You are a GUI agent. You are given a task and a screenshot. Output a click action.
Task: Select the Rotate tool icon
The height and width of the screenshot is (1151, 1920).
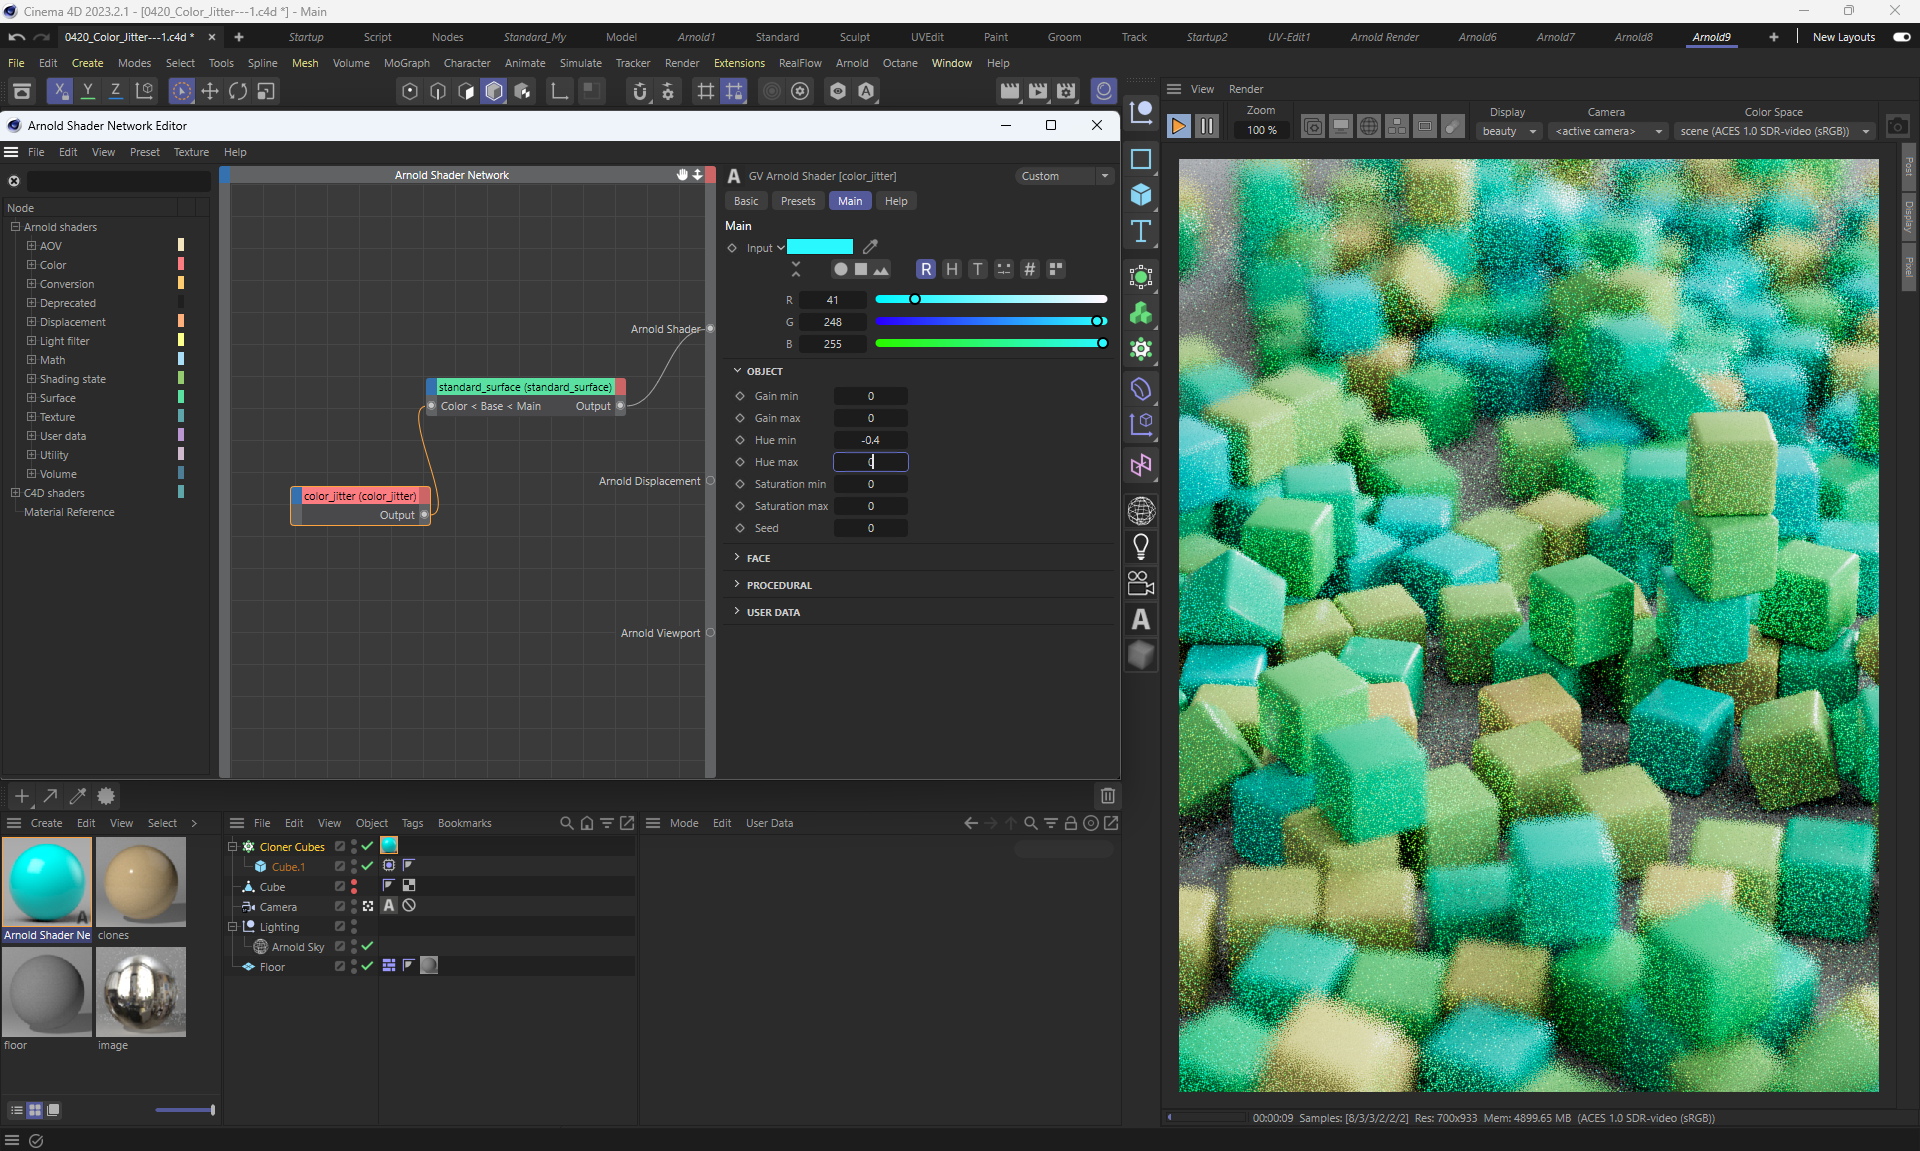[238, 91]
